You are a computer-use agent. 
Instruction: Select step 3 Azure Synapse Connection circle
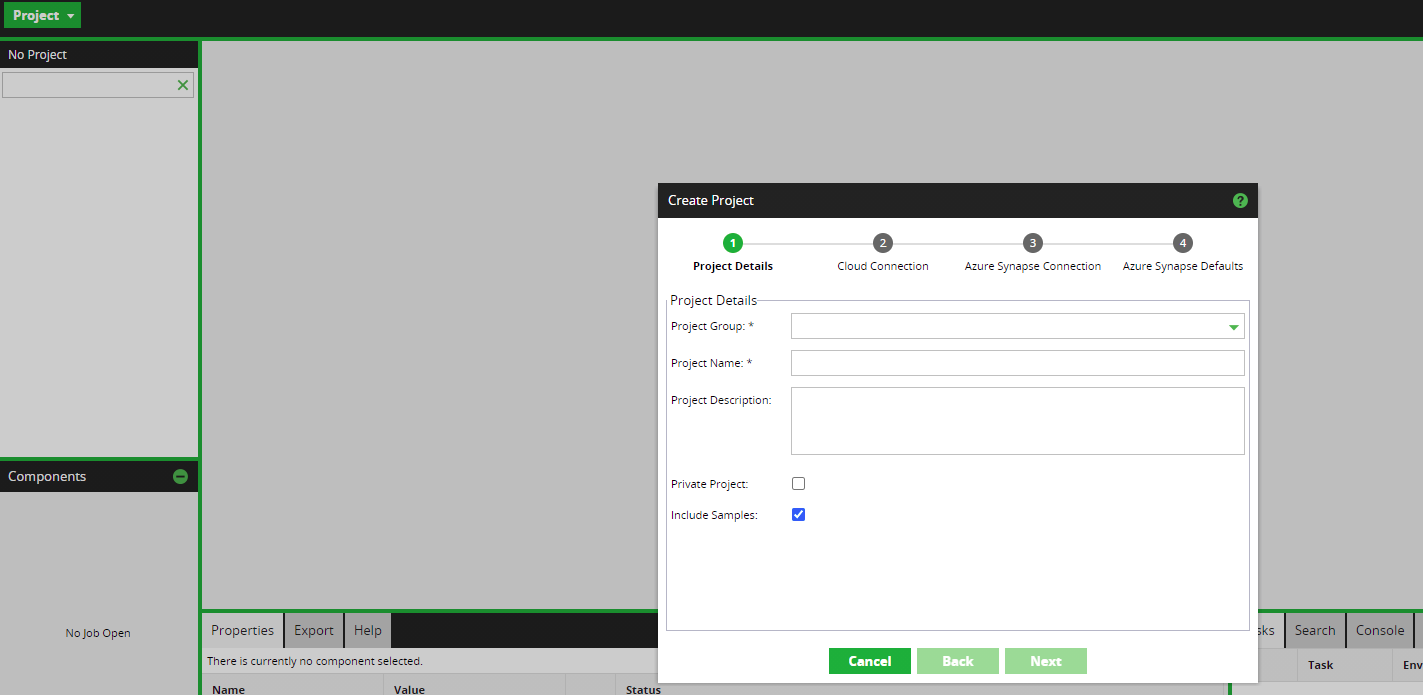click(1033, 243)
